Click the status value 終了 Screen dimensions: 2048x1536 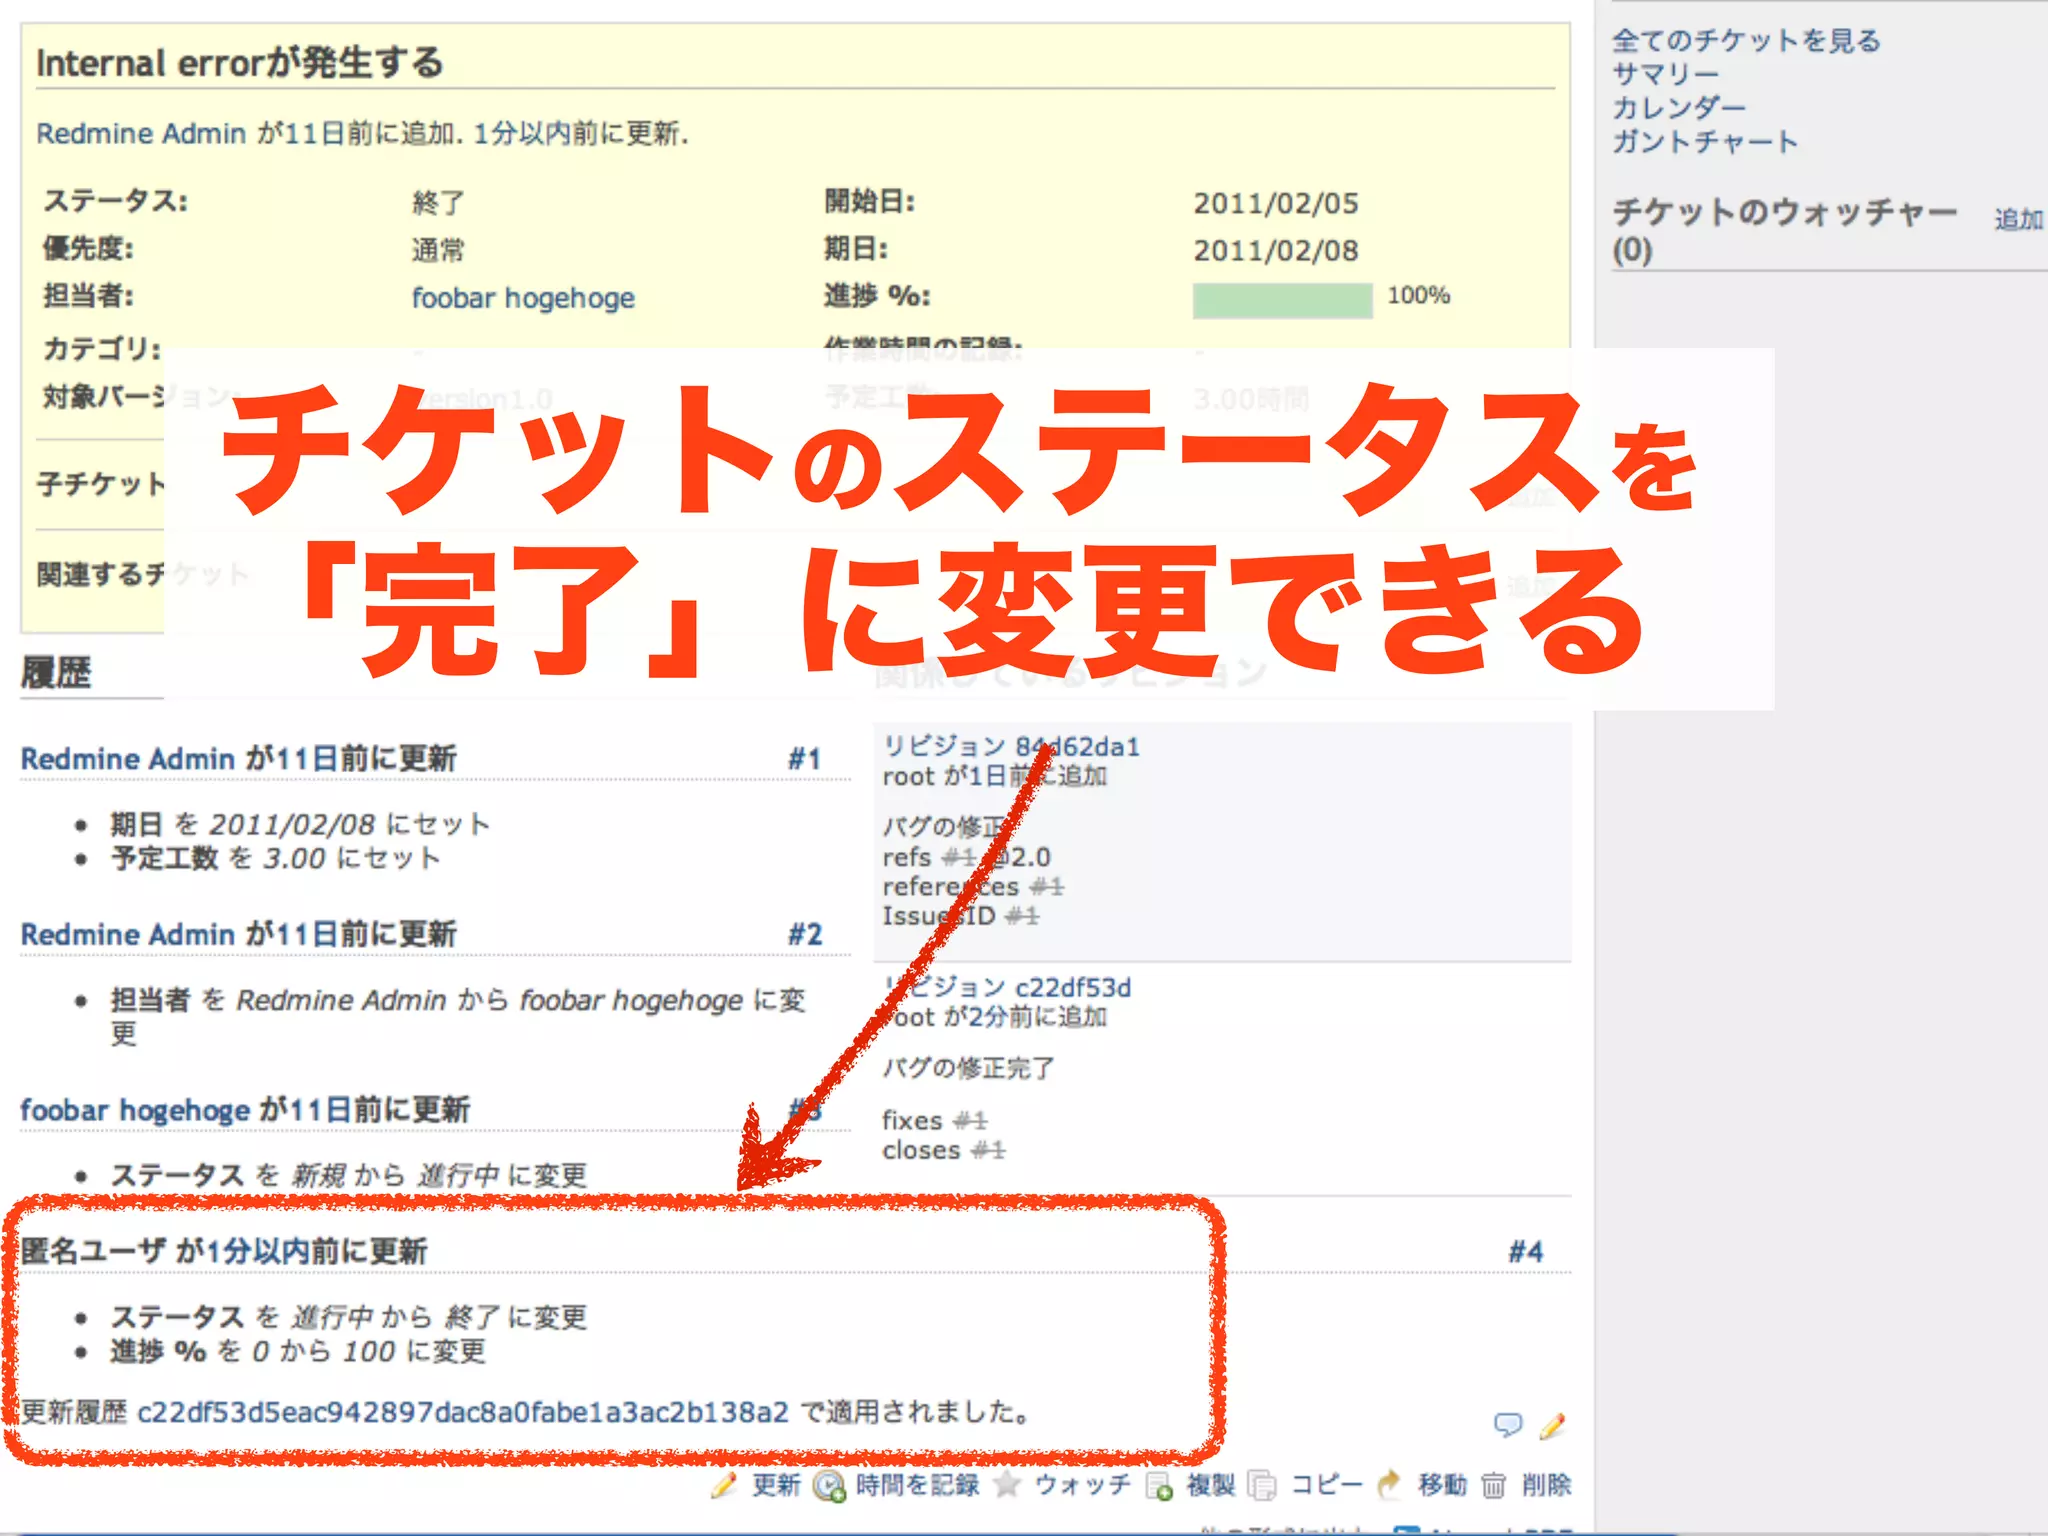coord(438,203)
